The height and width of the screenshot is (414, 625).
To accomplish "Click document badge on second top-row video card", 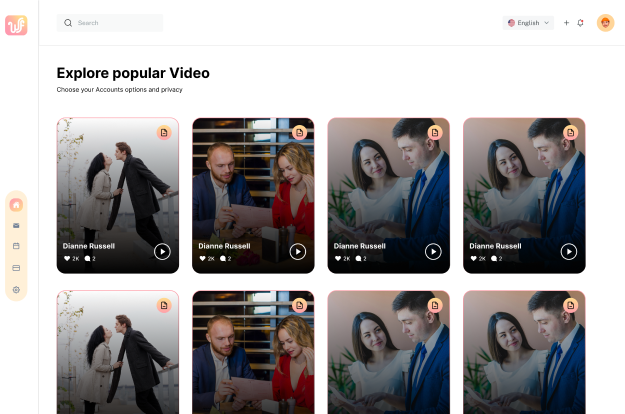I will [x=299, y=132].
